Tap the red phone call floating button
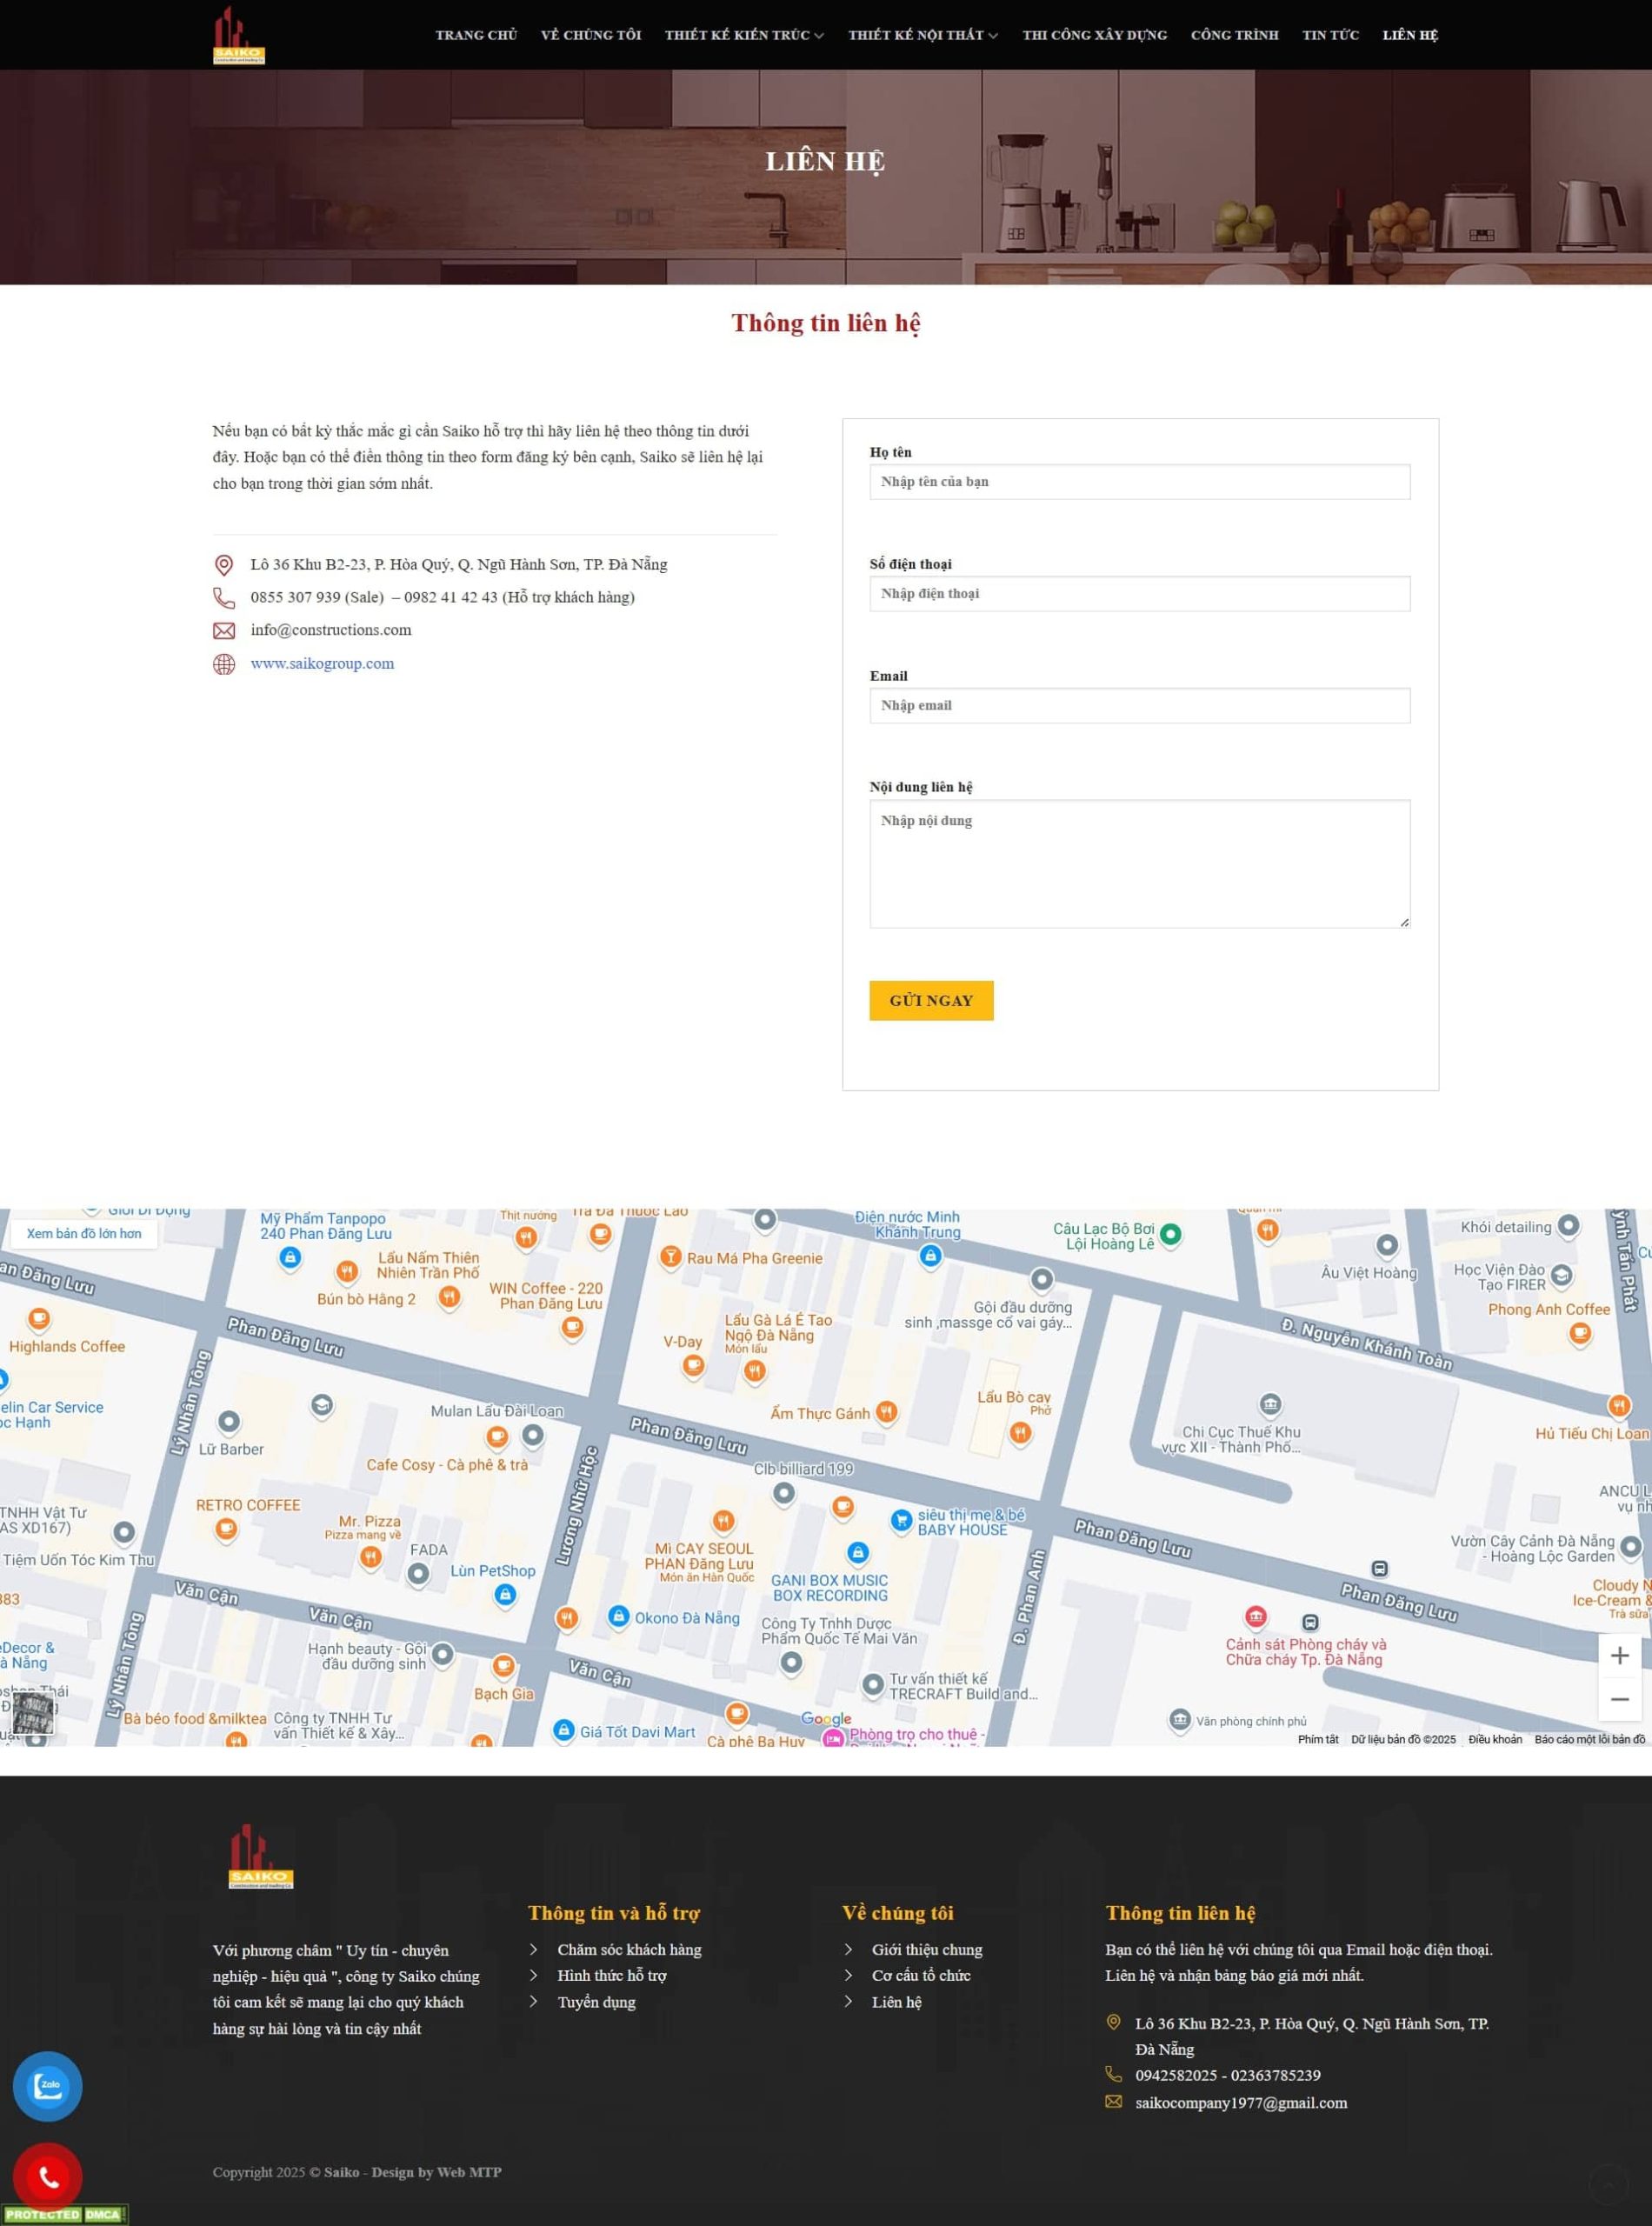The width and height of the screenshot is (1652, 2226). pyautogui.click(x=47, y=2175)
